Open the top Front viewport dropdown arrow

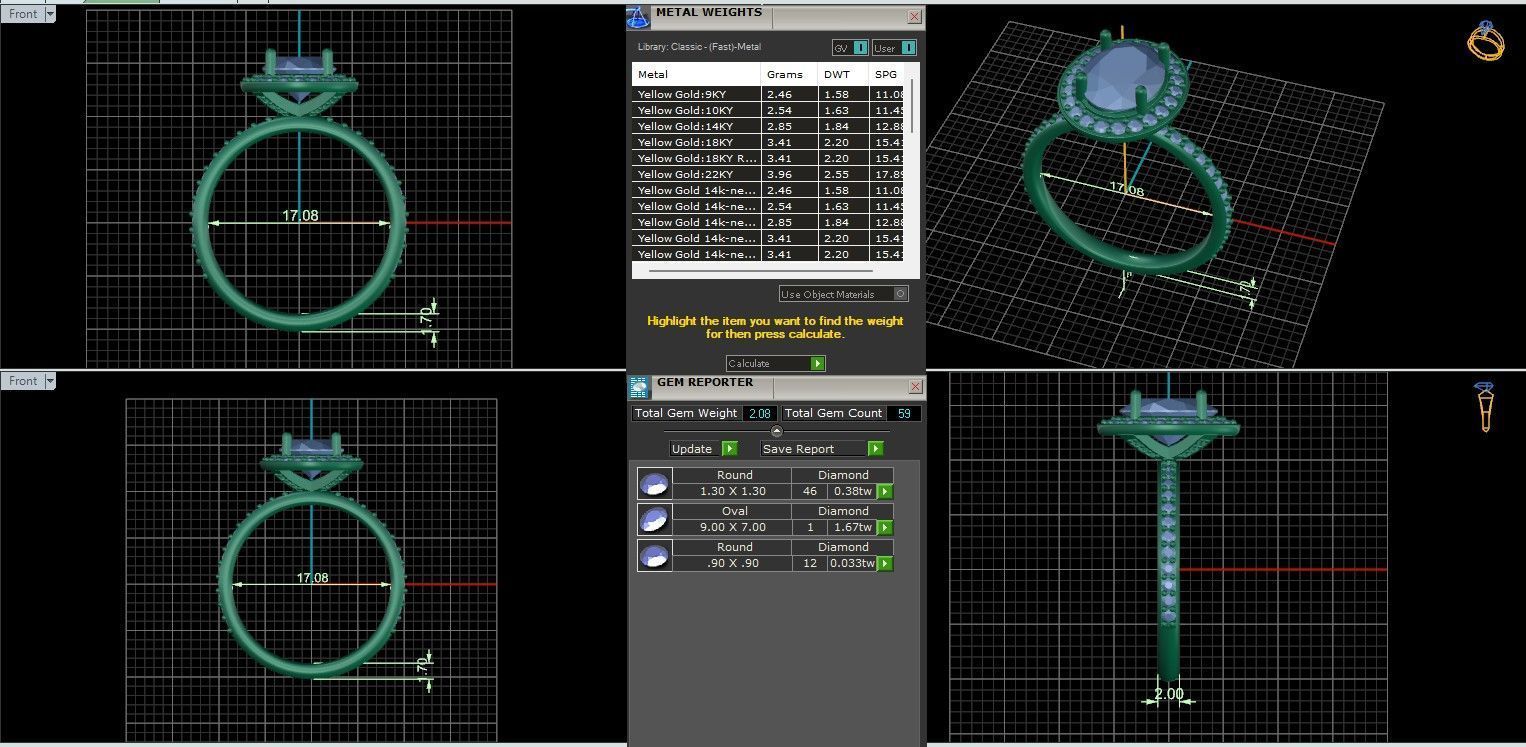point(50,14)
